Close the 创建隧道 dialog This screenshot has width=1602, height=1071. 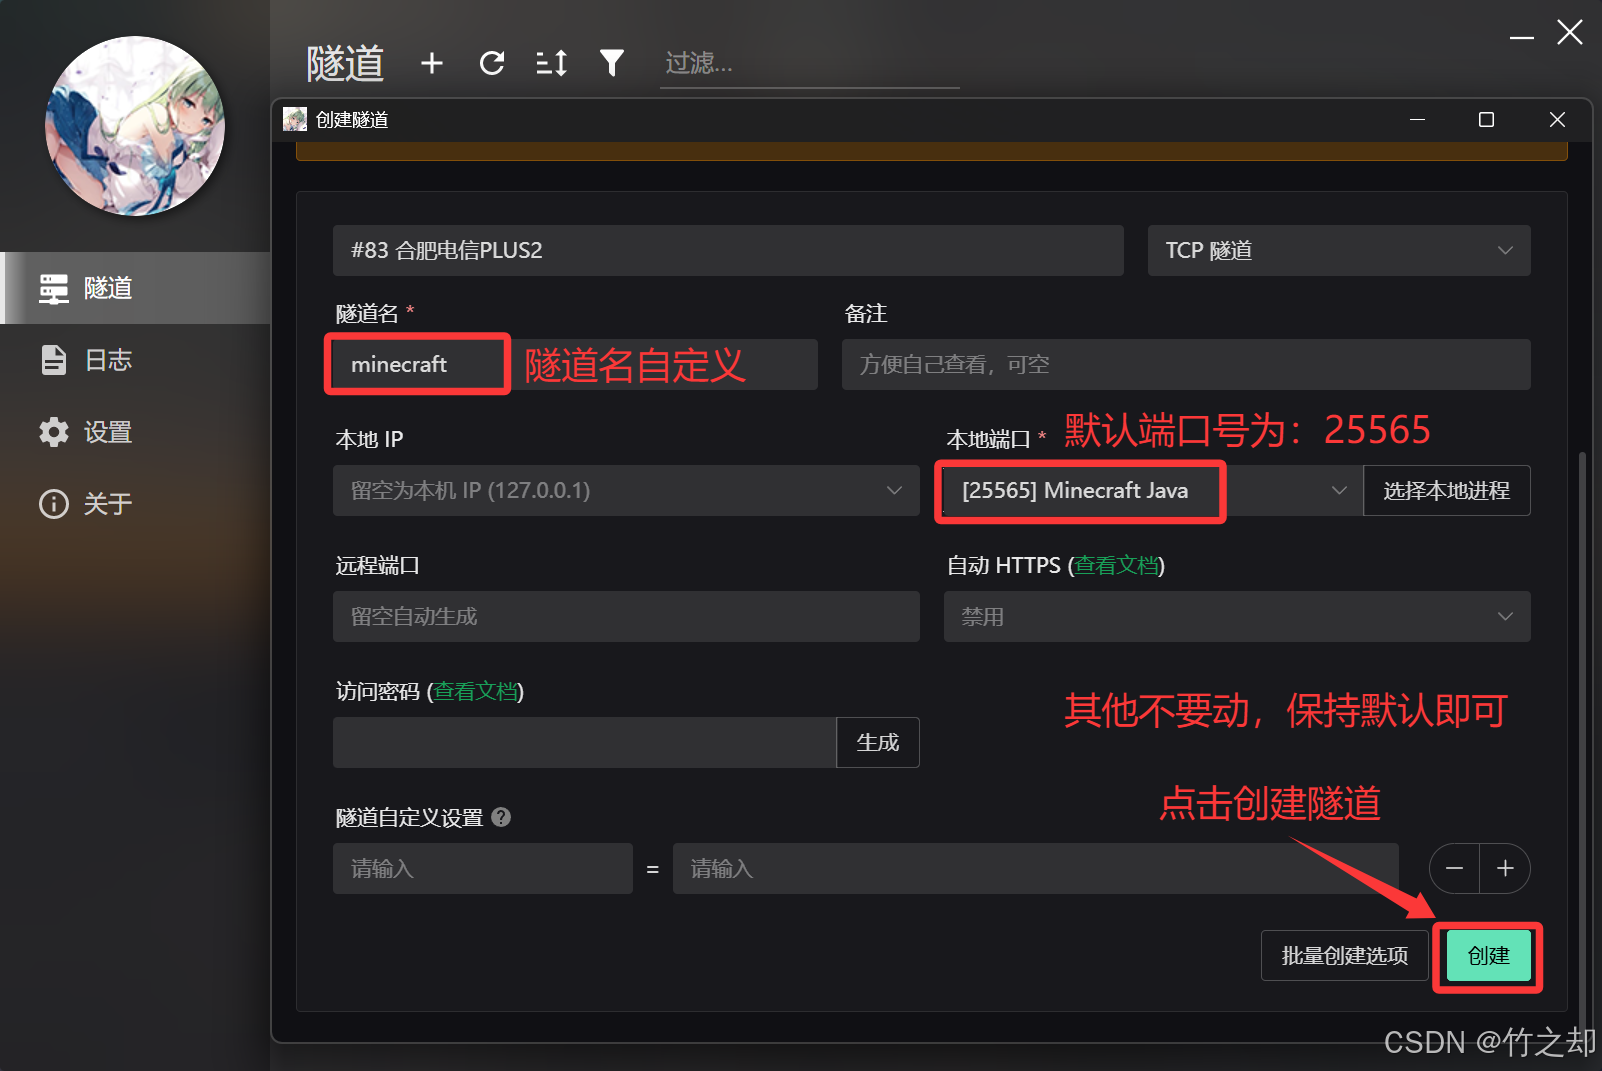(1557, 119)
